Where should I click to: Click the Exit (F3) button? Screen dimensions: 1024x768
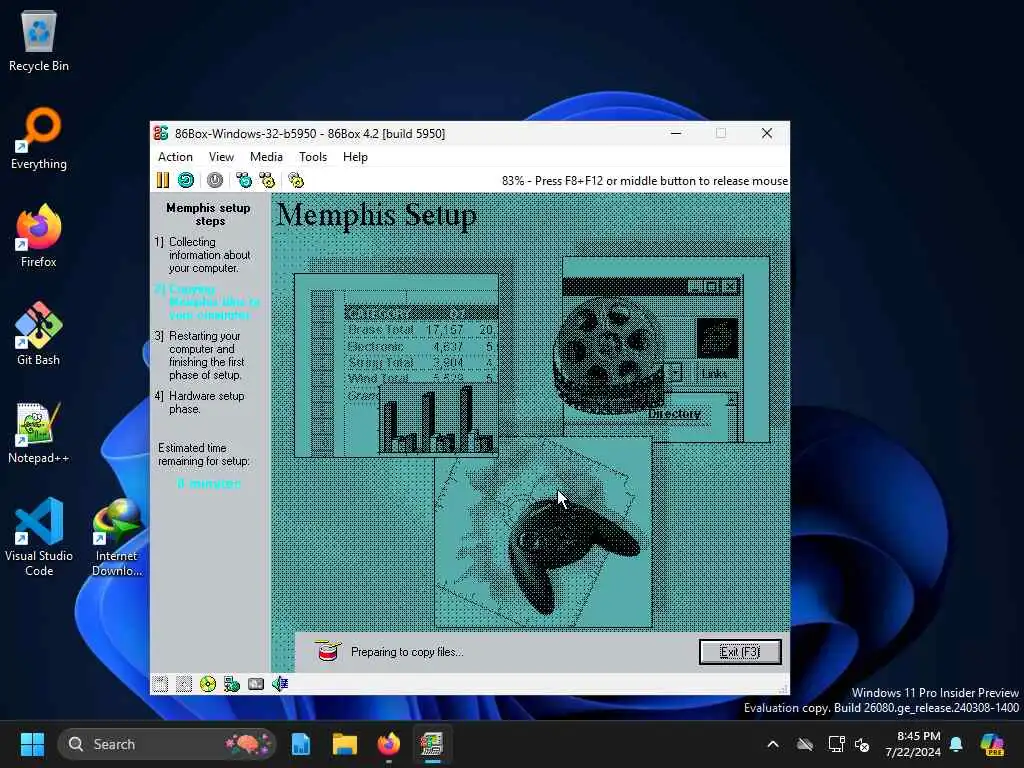(x=740, y=652)
